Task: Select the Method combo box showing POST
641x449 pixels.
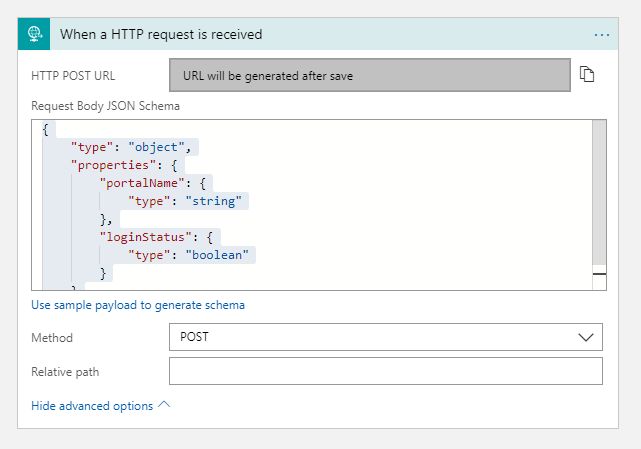Action: pos(385,337)
